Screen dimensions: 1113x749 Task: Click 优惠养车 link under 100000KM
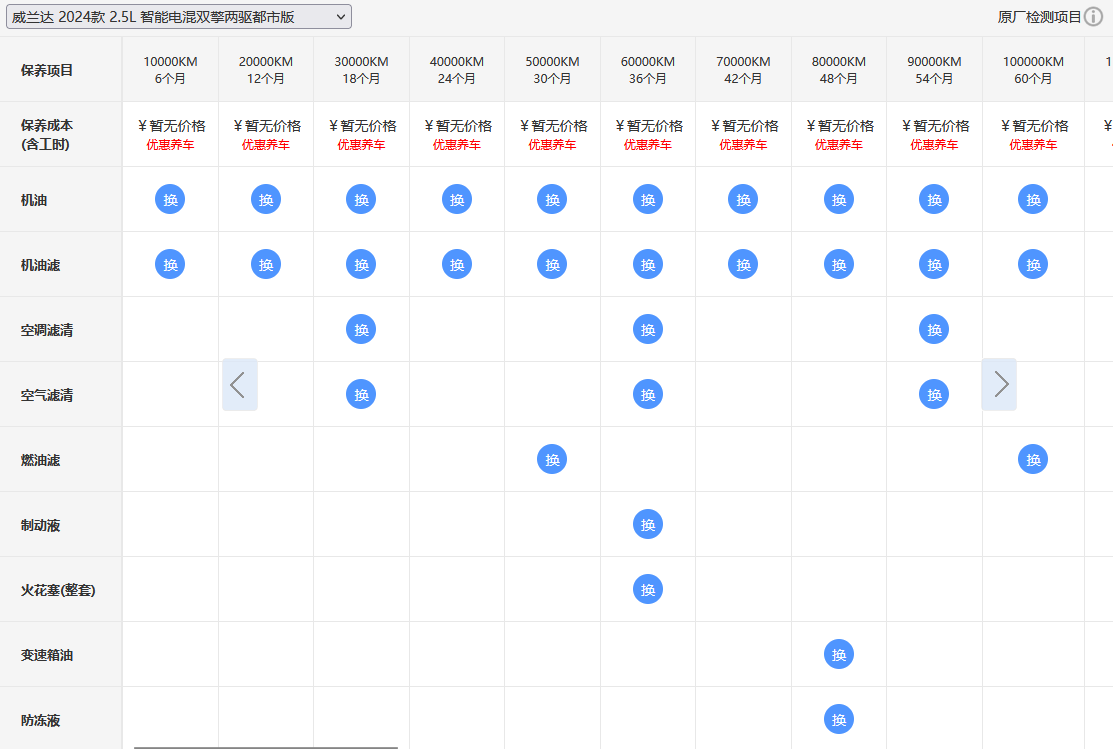(x=1034, y=145)
